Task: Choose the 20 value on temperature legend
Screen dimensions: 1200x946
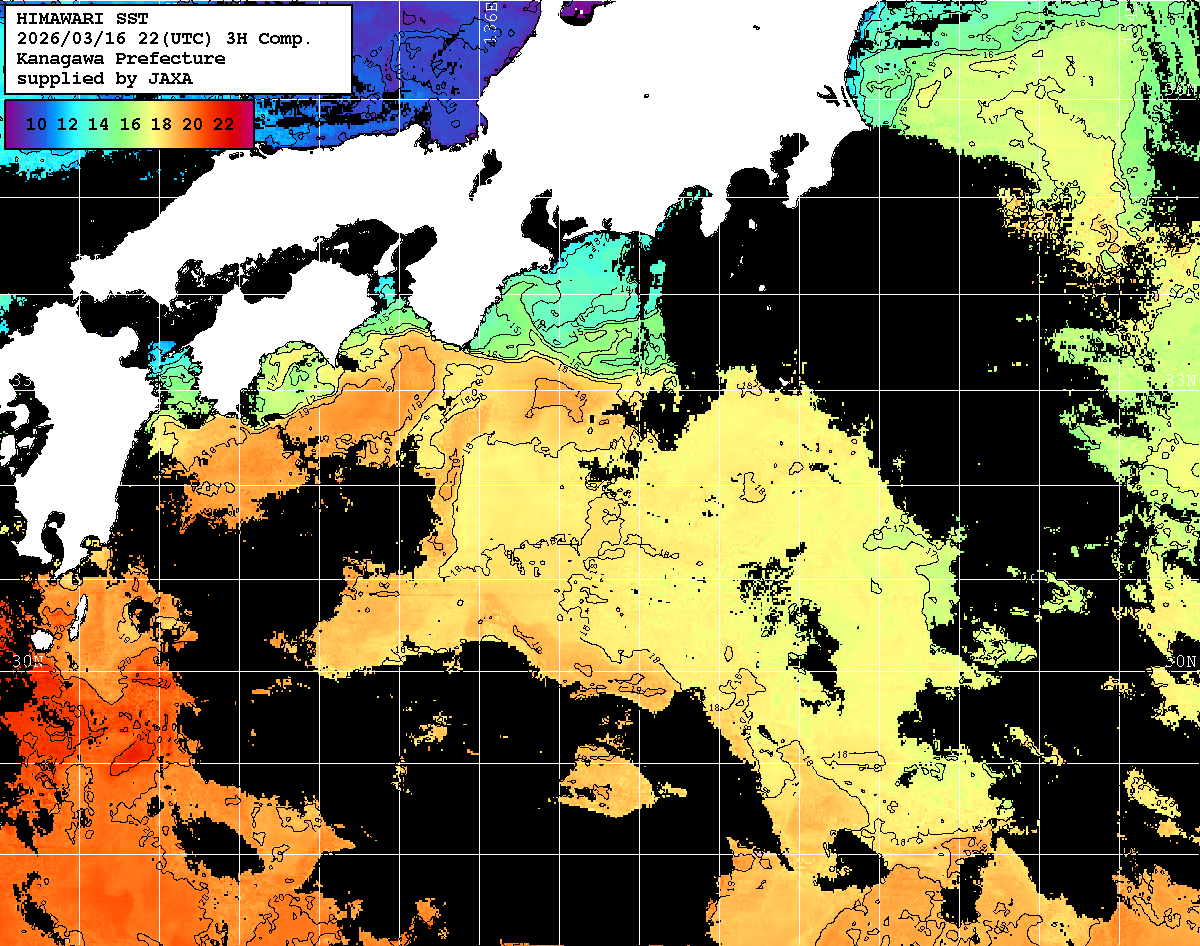Action: point(192,124)
